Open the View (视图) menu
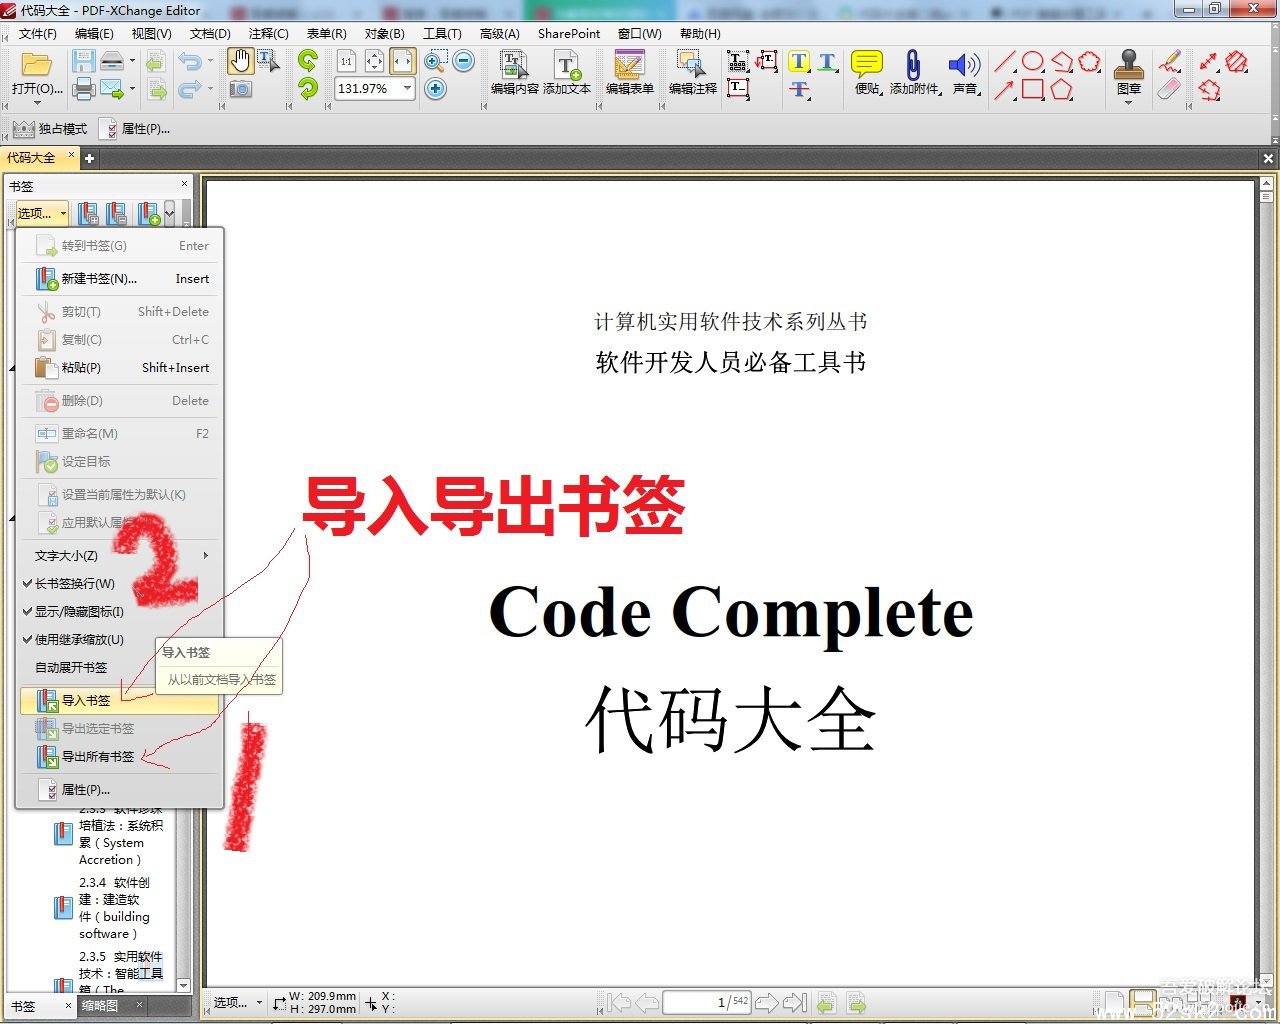Viewport: 1280px width, 1024px height. pyautogui.click(x=151, y=33)
